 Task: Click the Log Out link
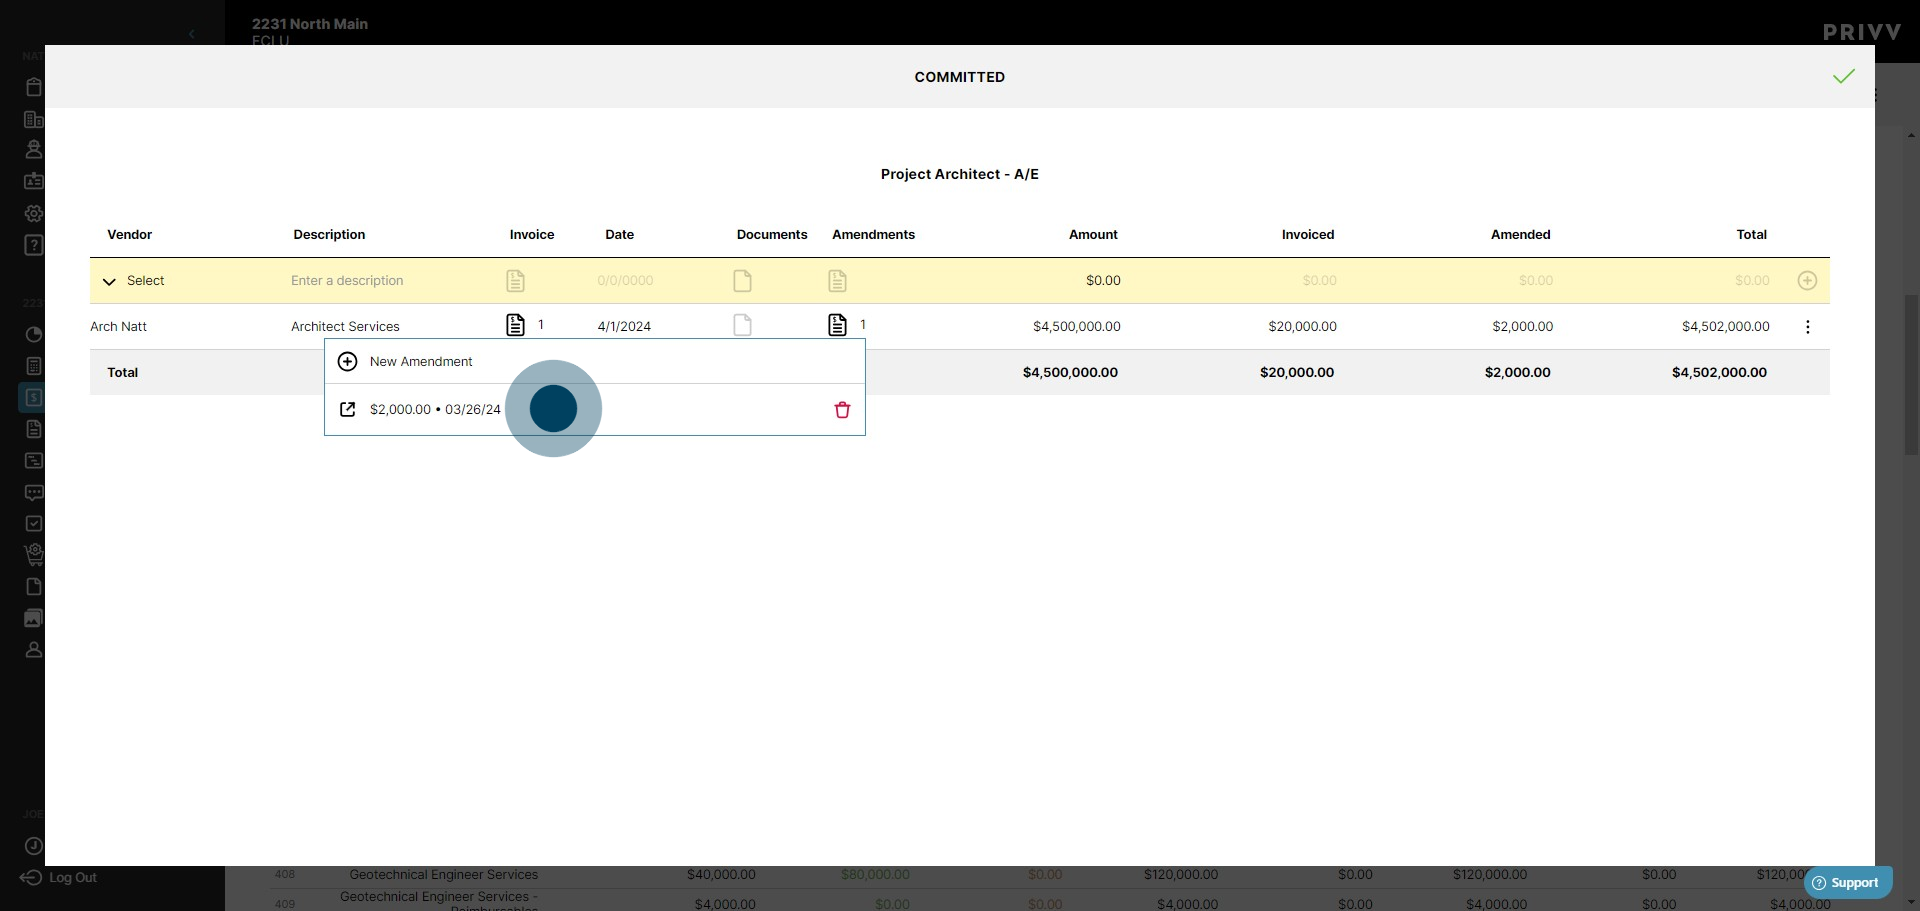[59, 877]
